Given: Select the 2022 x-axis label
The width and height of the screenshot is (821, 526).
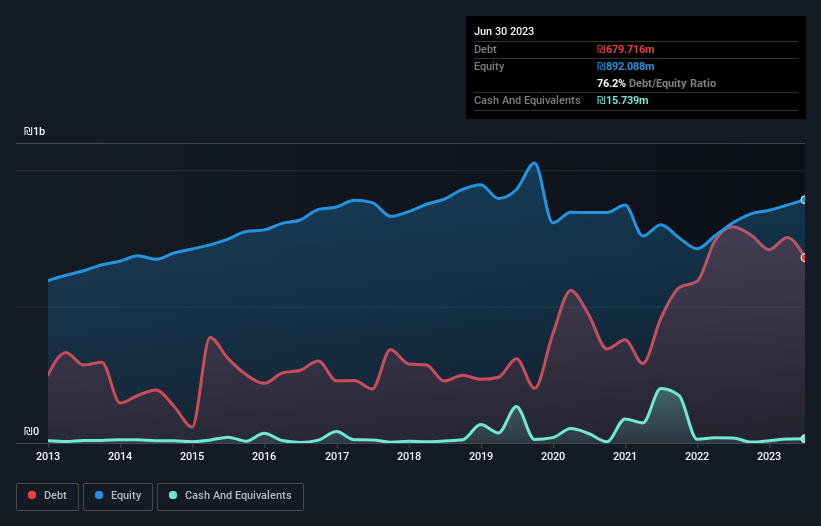Looking at the screenshot, I should (697, 456).
